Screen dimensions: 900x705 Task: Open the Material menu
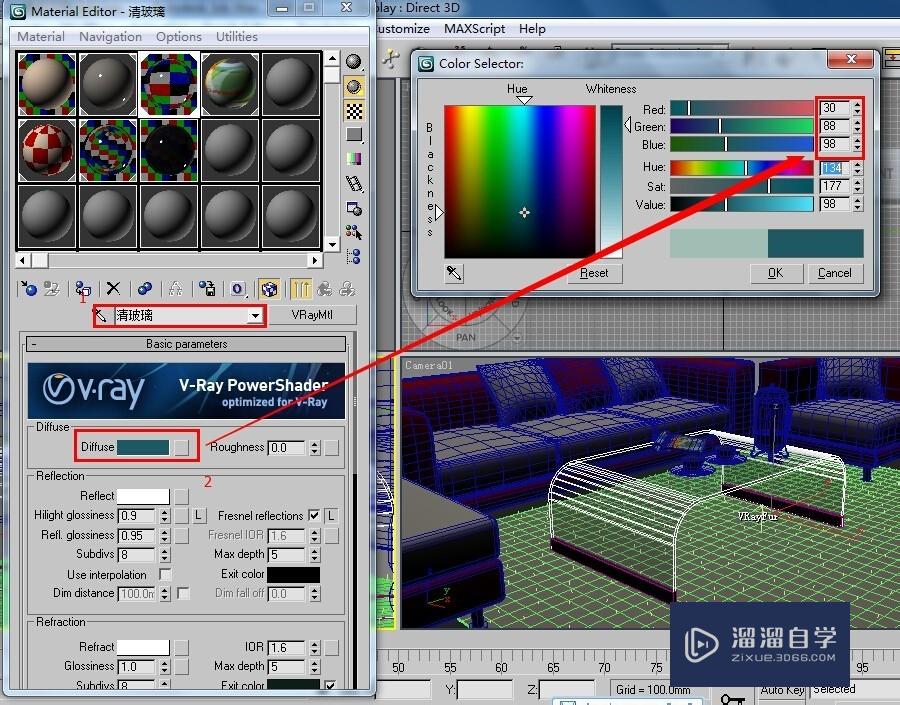(x=41, y=36)
